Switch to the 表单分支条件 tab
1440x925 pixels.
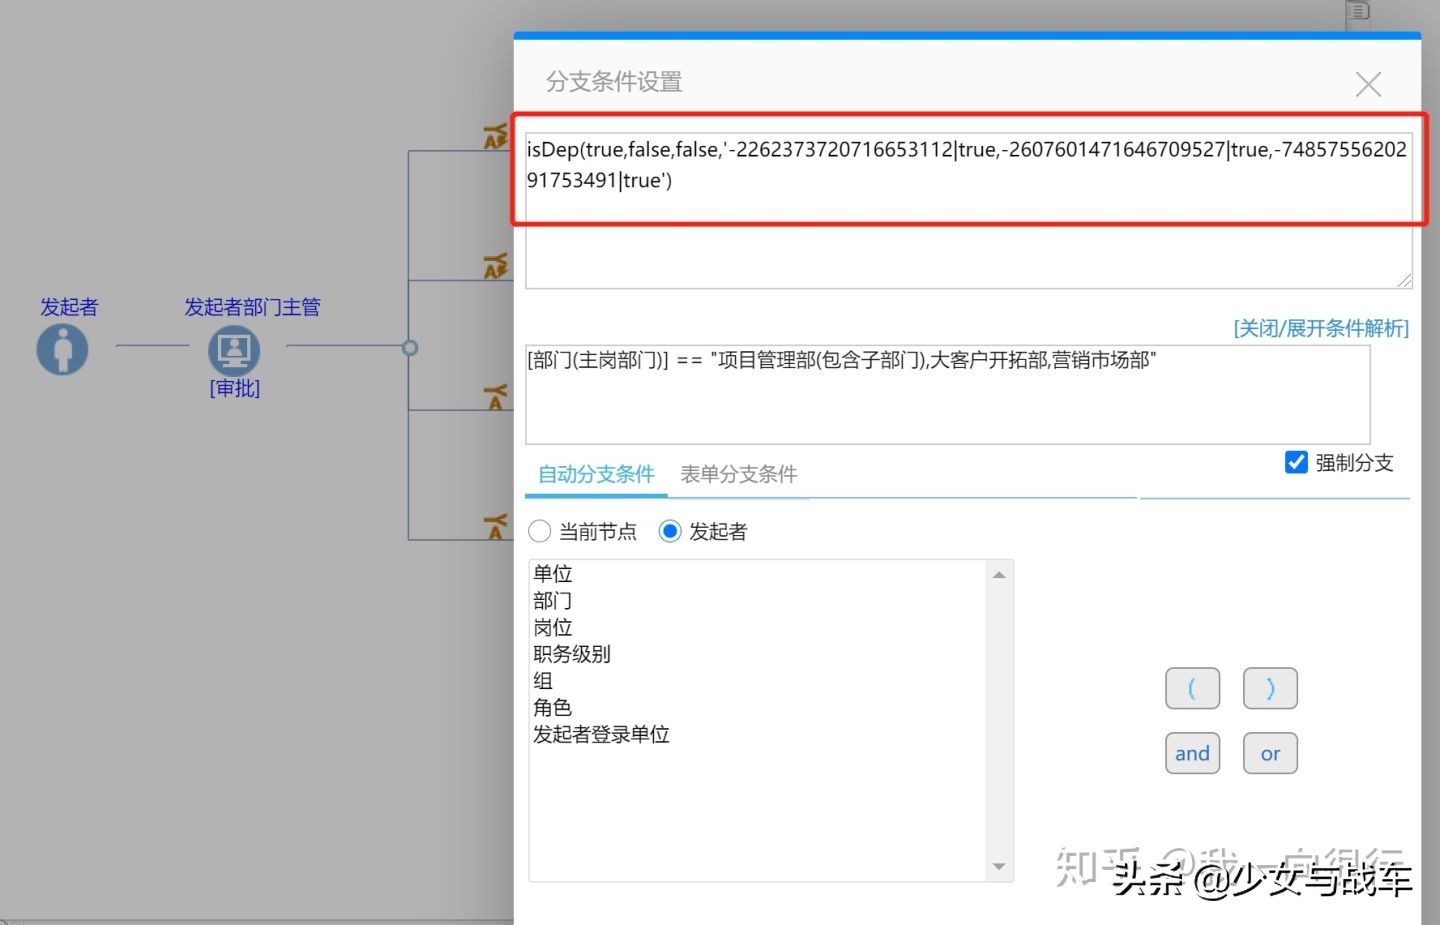738,474
